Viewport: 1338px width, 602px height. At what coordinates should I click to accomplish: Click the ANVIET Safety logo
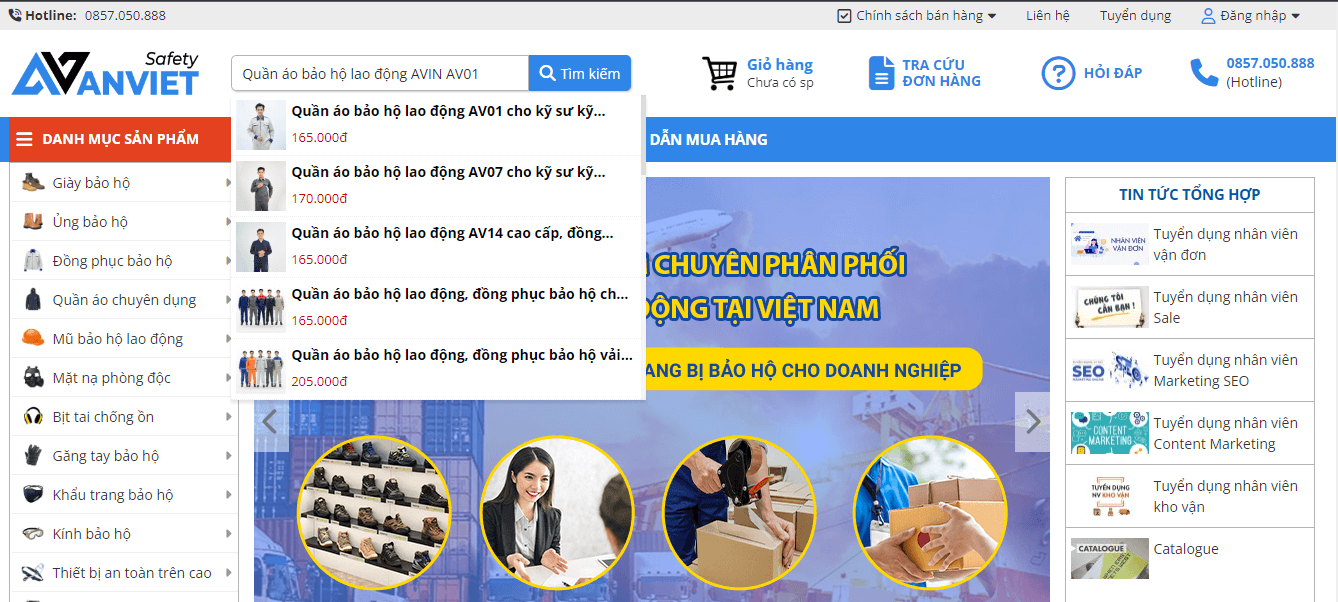[x=105, y=74]
